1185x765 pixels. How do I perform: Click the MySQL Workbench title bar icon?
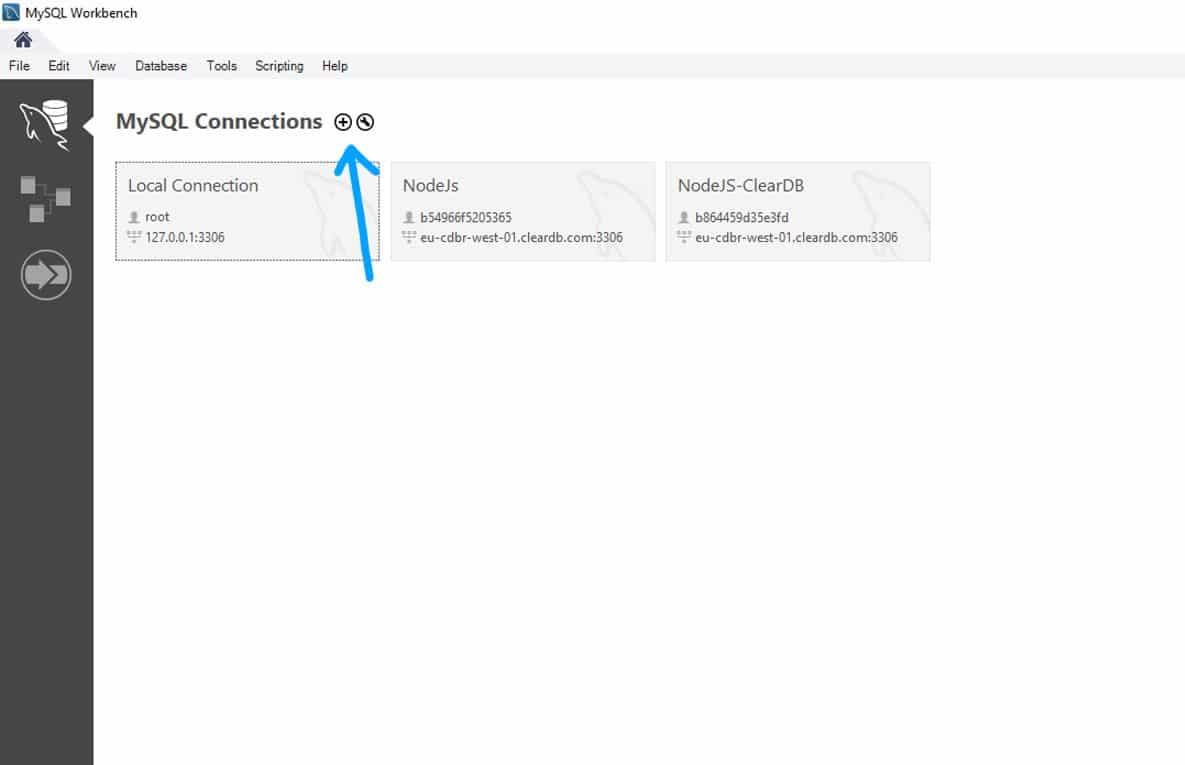click(x=11, y=12)
